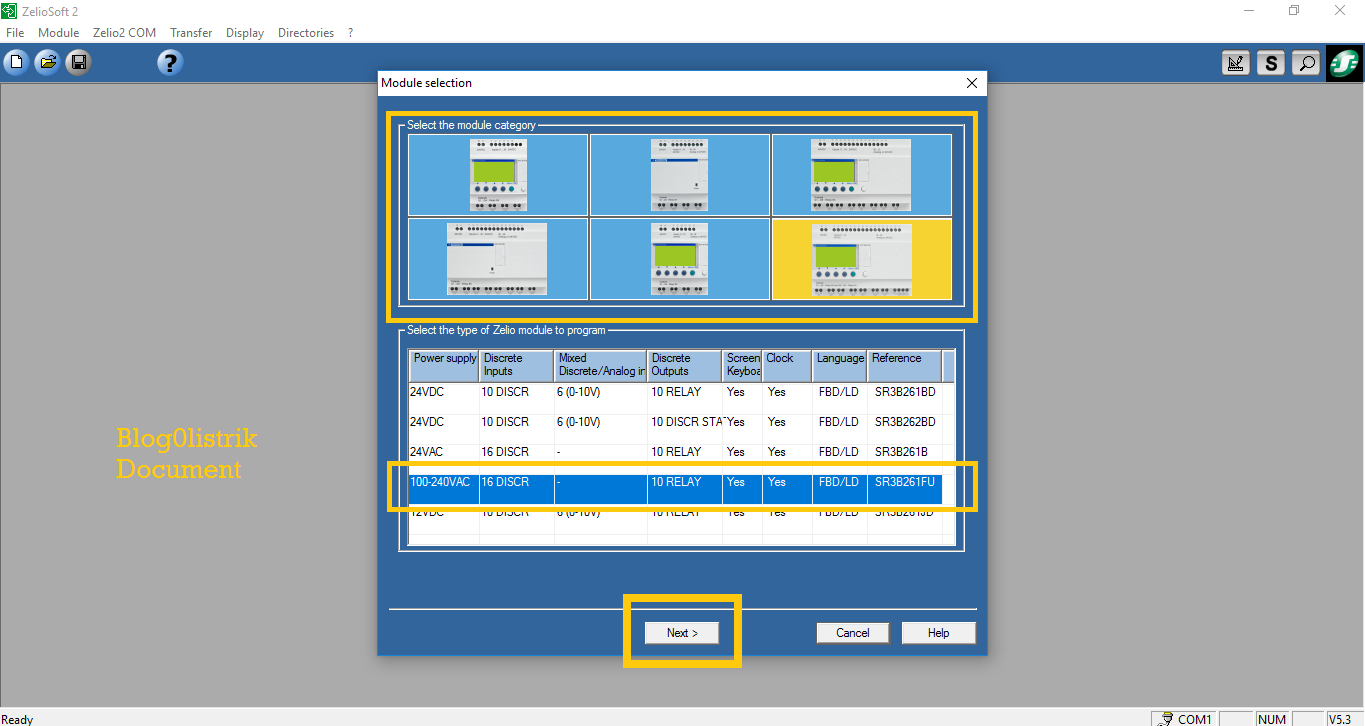Select the simulation mode drawing icon
Screen dimensions: 1365x726
pyautogui.click(x=1235, y=62)
